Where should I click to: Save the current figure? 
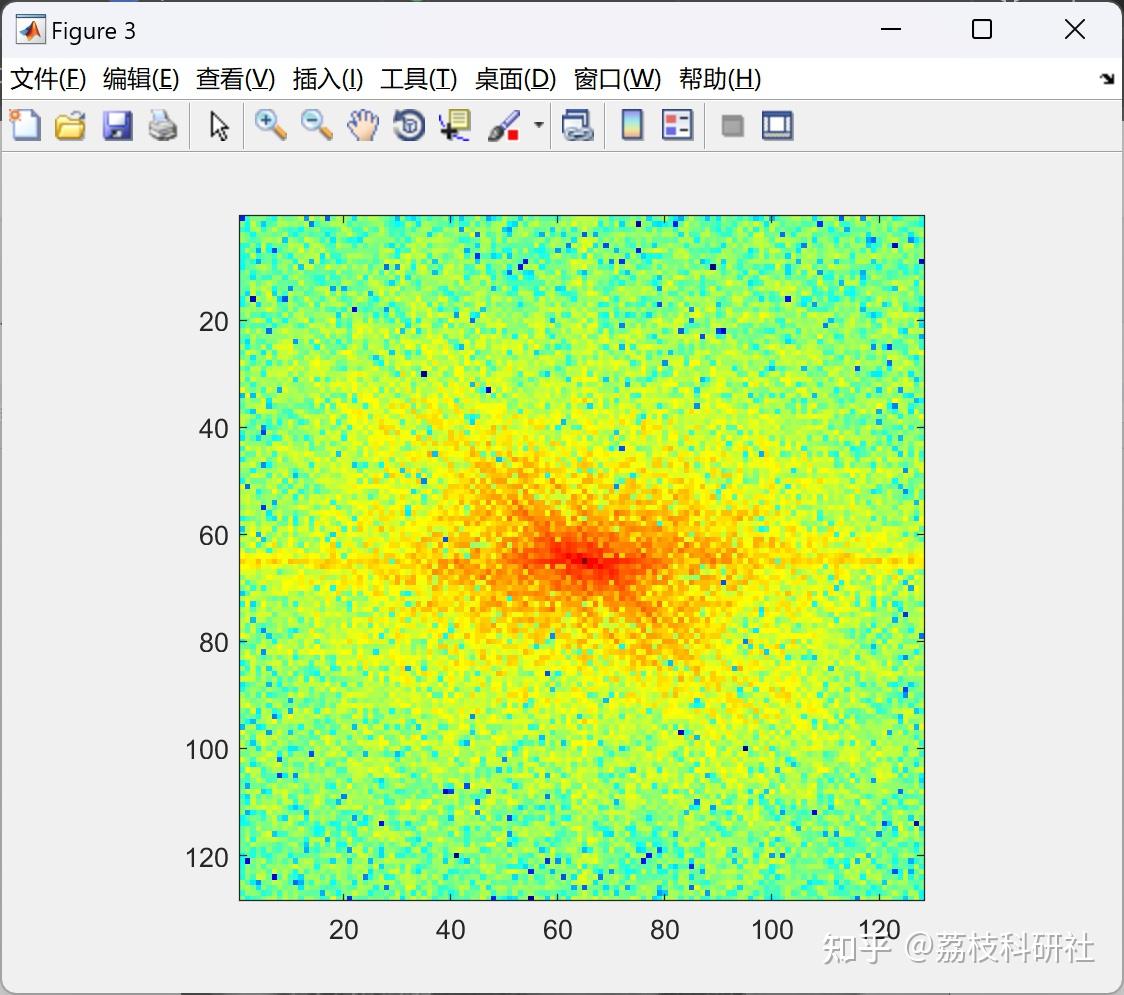116,125
